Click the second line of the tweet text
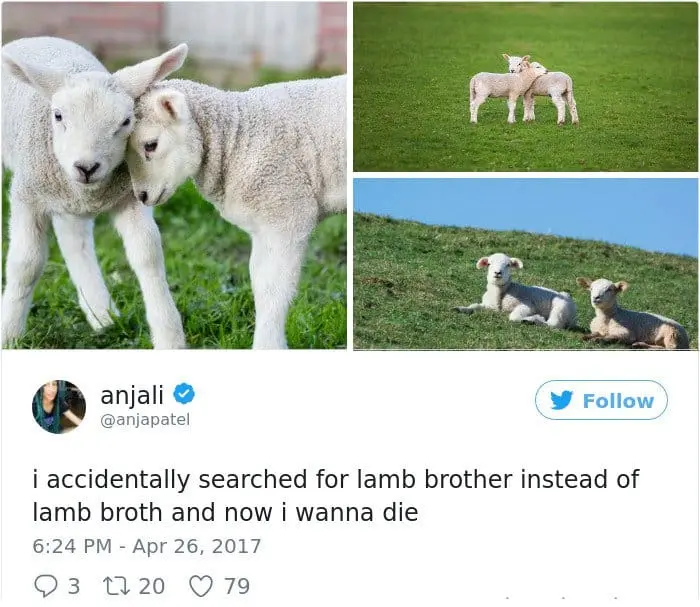Image resolution: width=700 pixels, height=607 pixels. coord(225,512)
